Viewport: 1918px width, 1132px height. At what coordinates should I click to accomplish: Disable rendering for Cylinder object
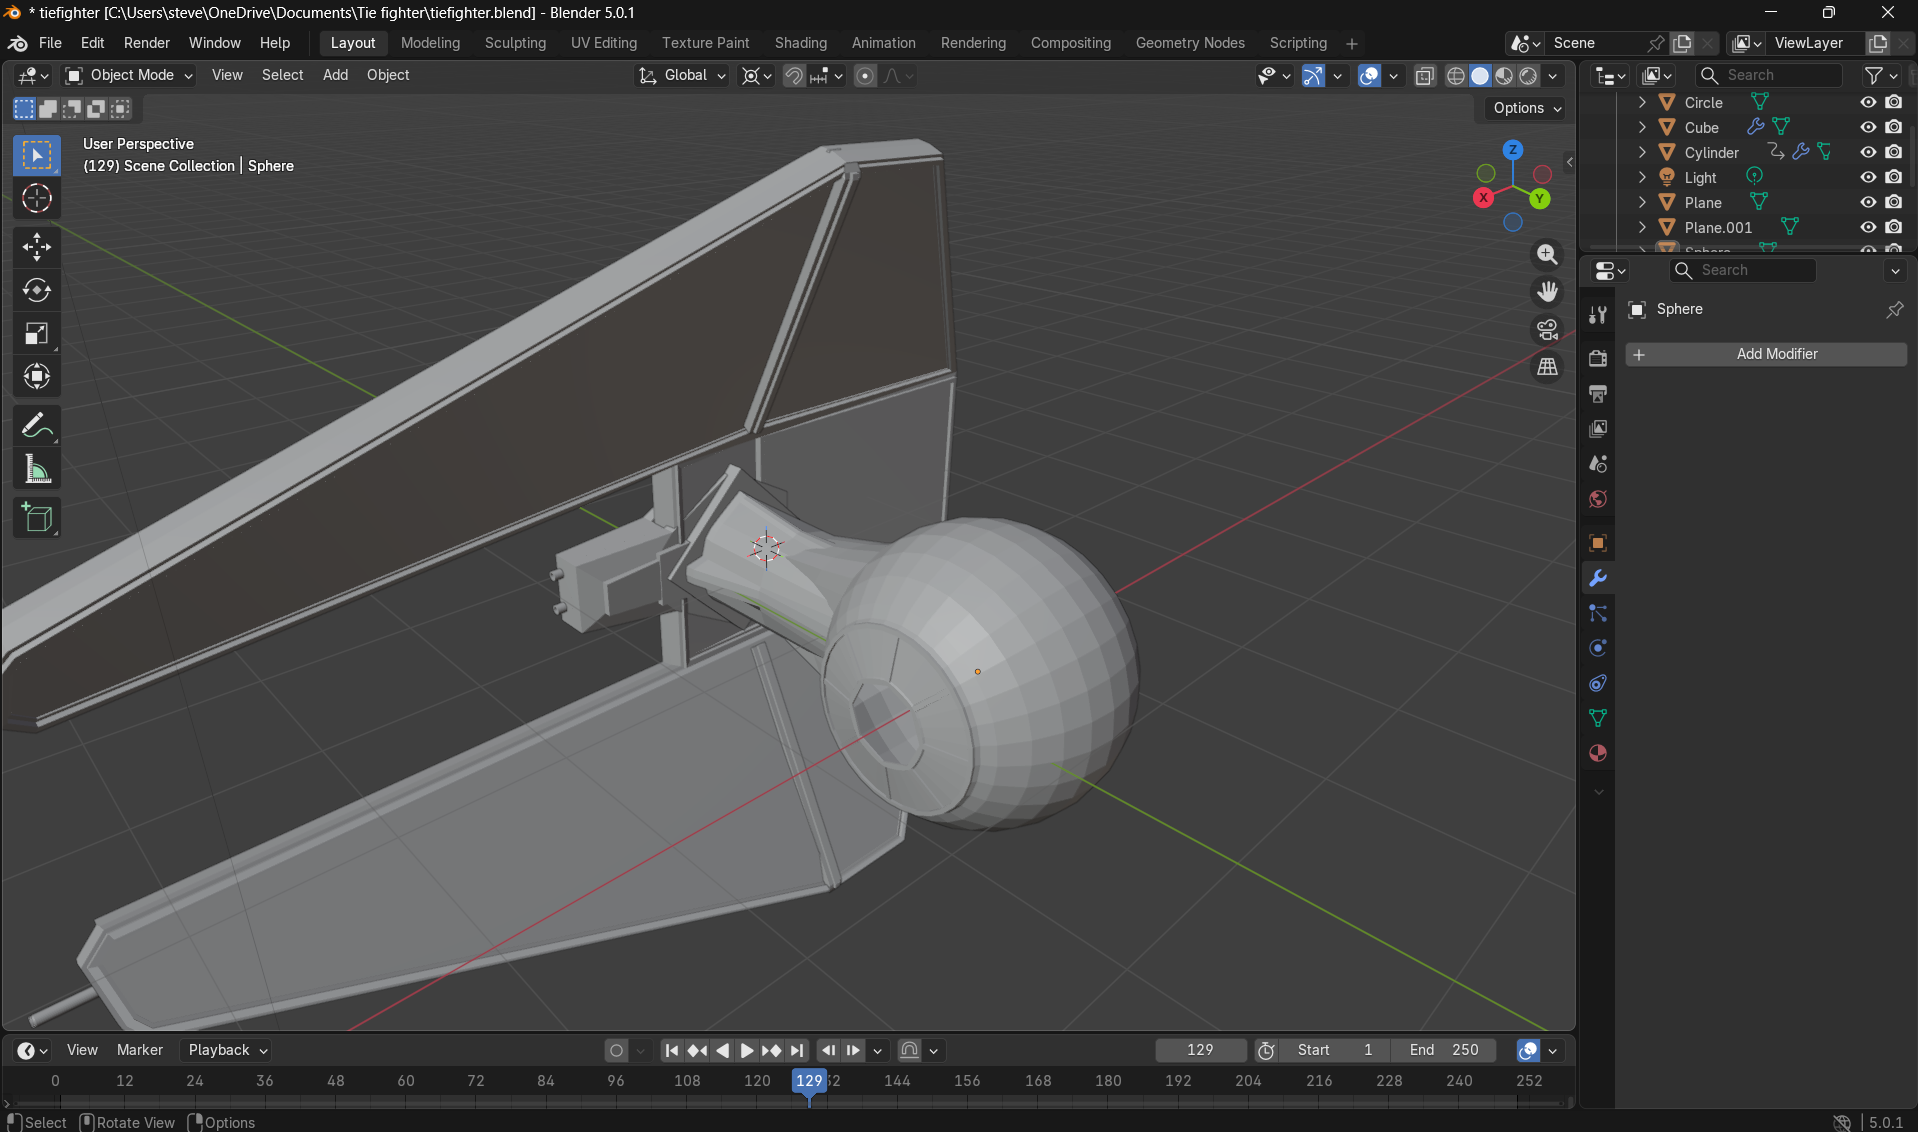pos(1894,152)
